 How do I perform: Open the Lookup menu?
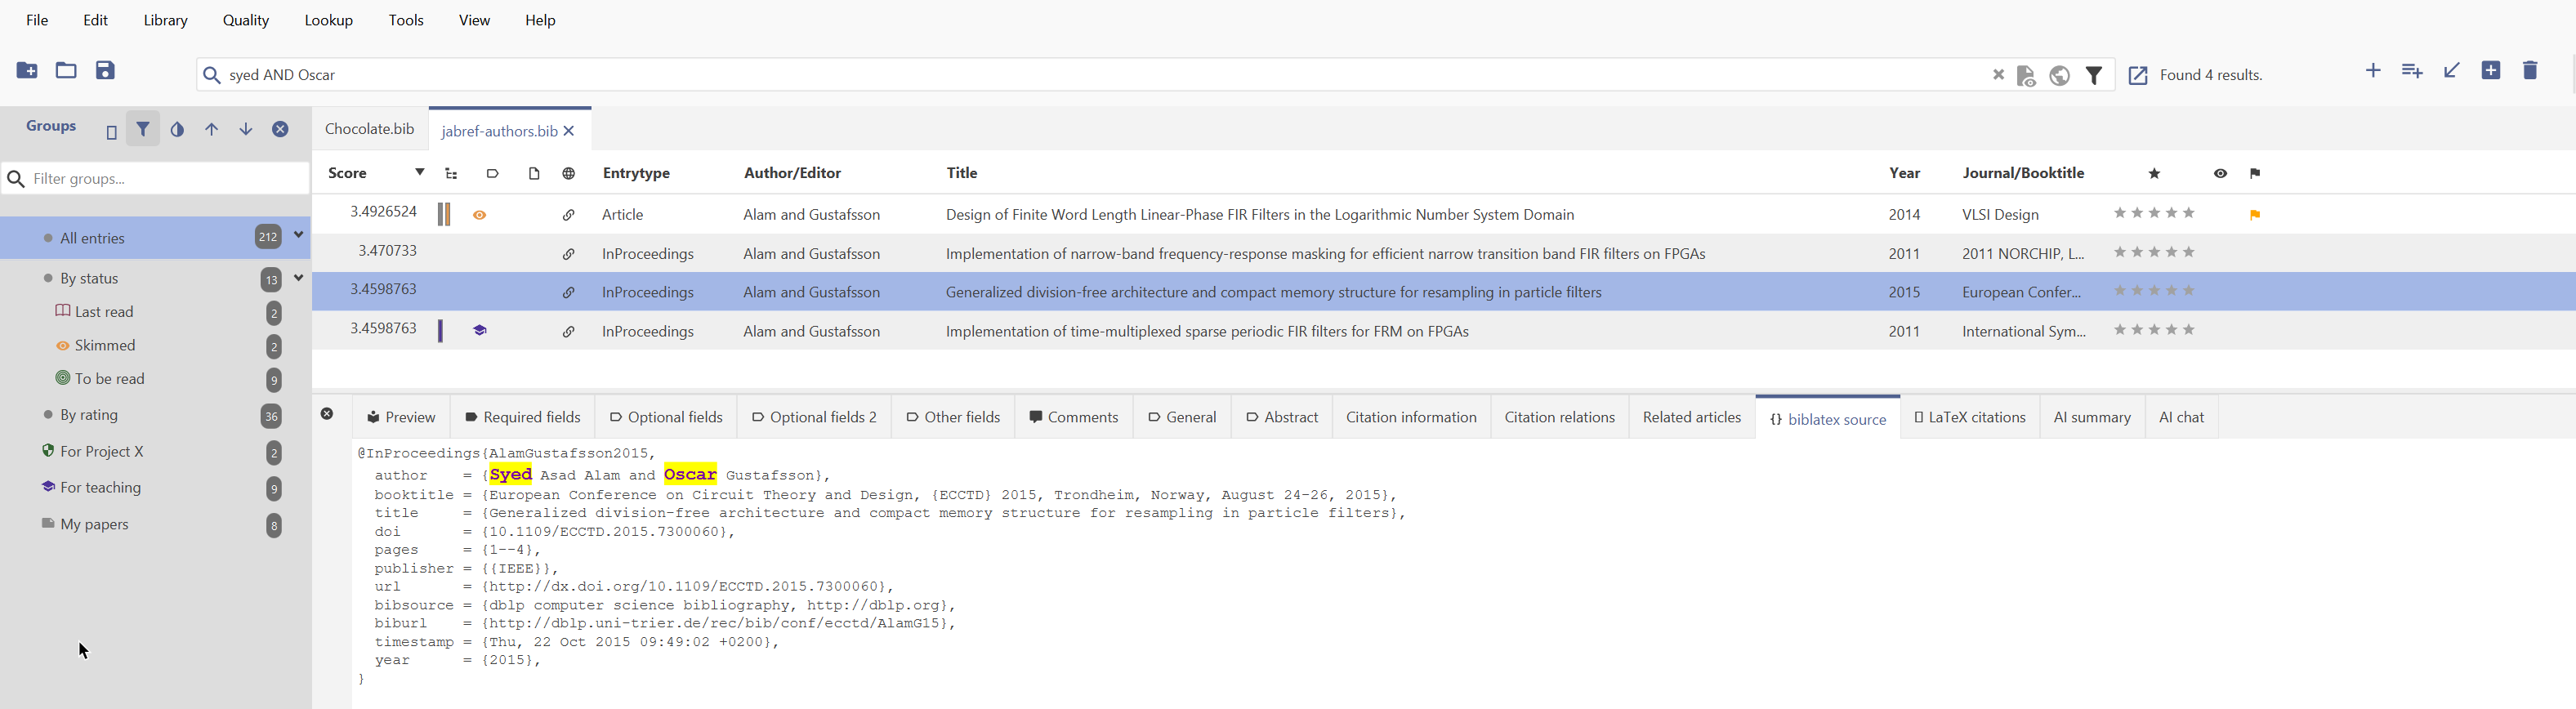329,20
